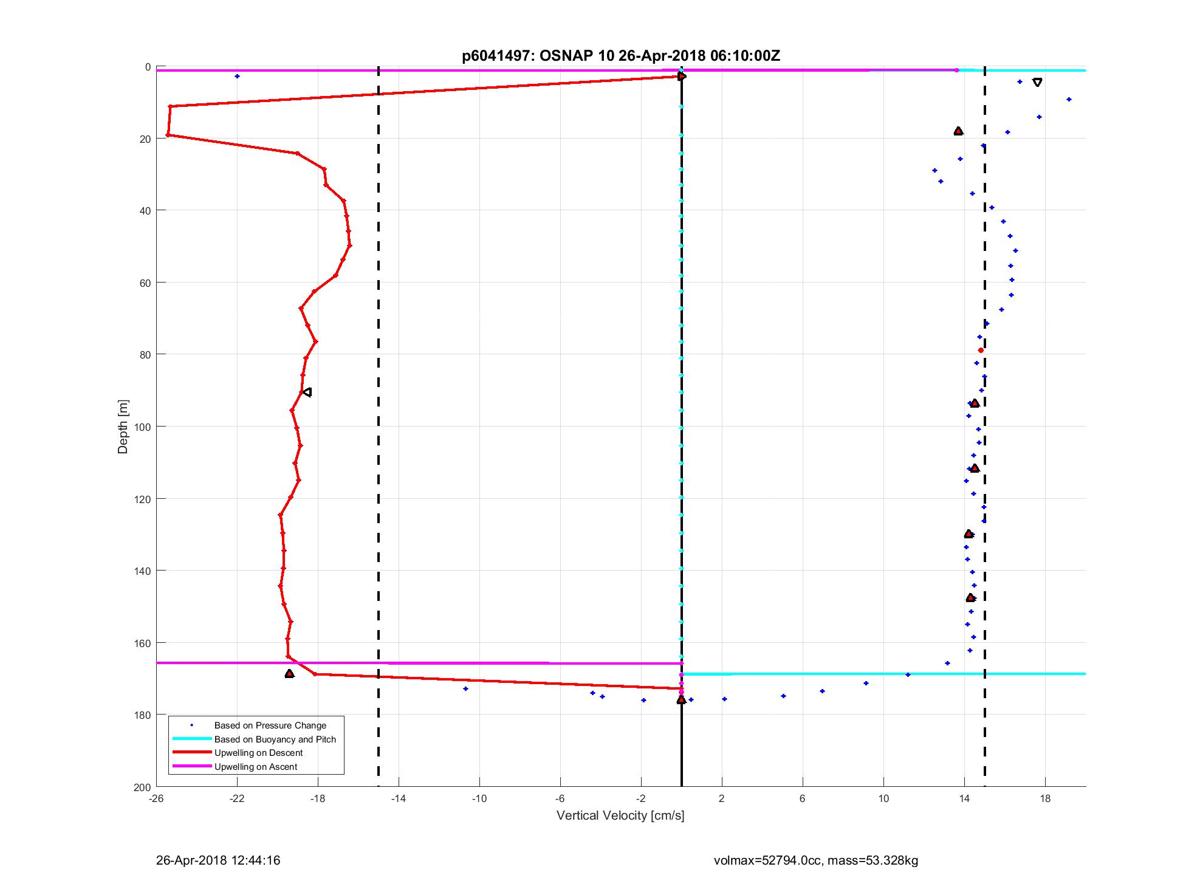Click the depth-axis tick label '40'
Image resolution: width=1200 pixels, height=885 pixels.
[145, 211]
